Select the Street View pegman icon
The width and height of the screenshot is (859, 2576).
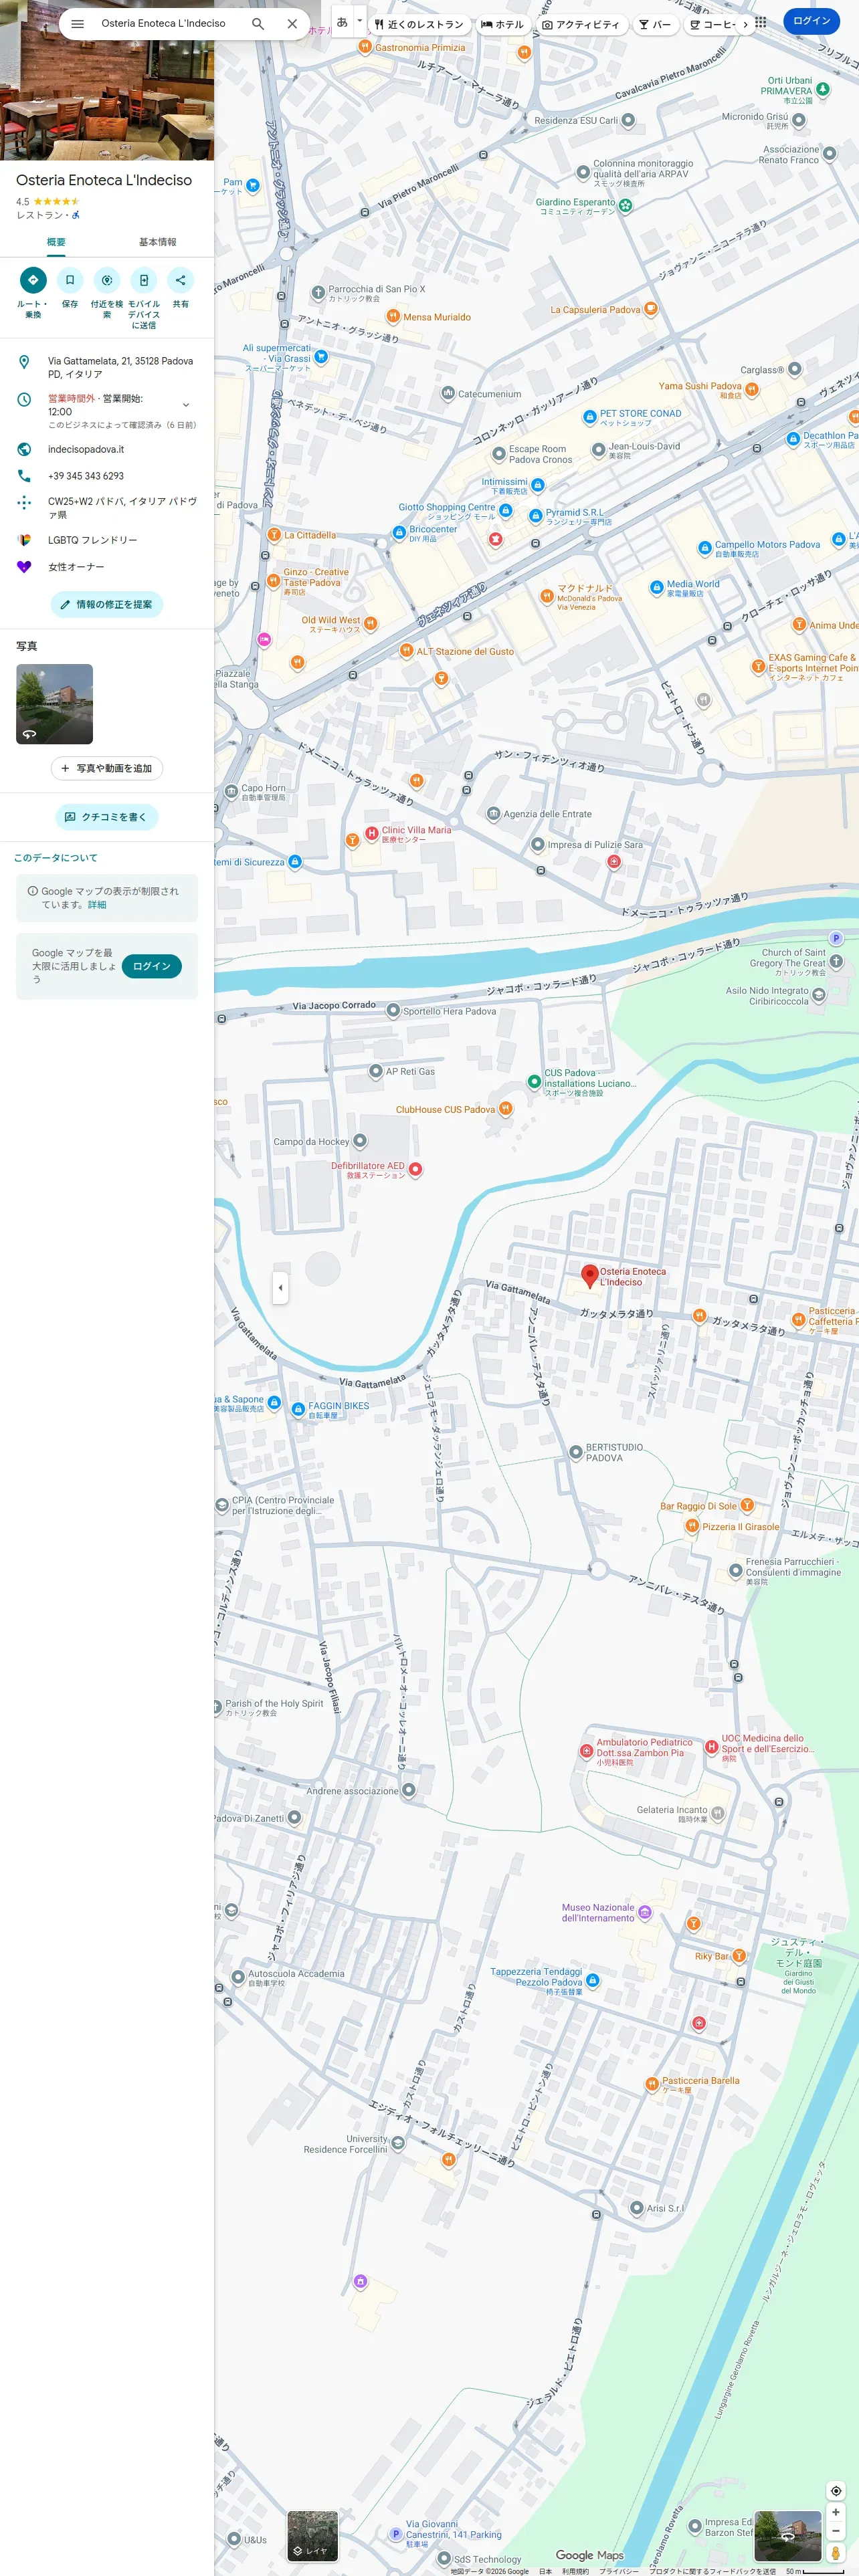(x=836, y=2553)
